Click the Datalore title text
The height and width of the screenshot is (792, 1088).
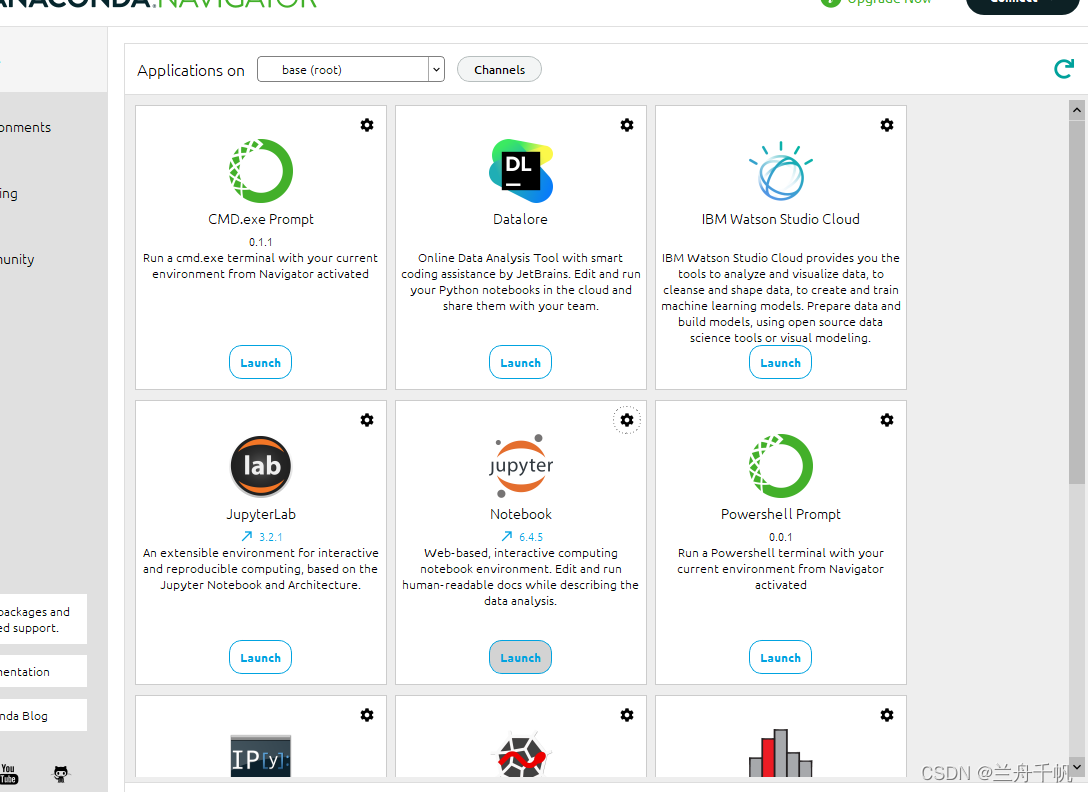coord(520,219)
